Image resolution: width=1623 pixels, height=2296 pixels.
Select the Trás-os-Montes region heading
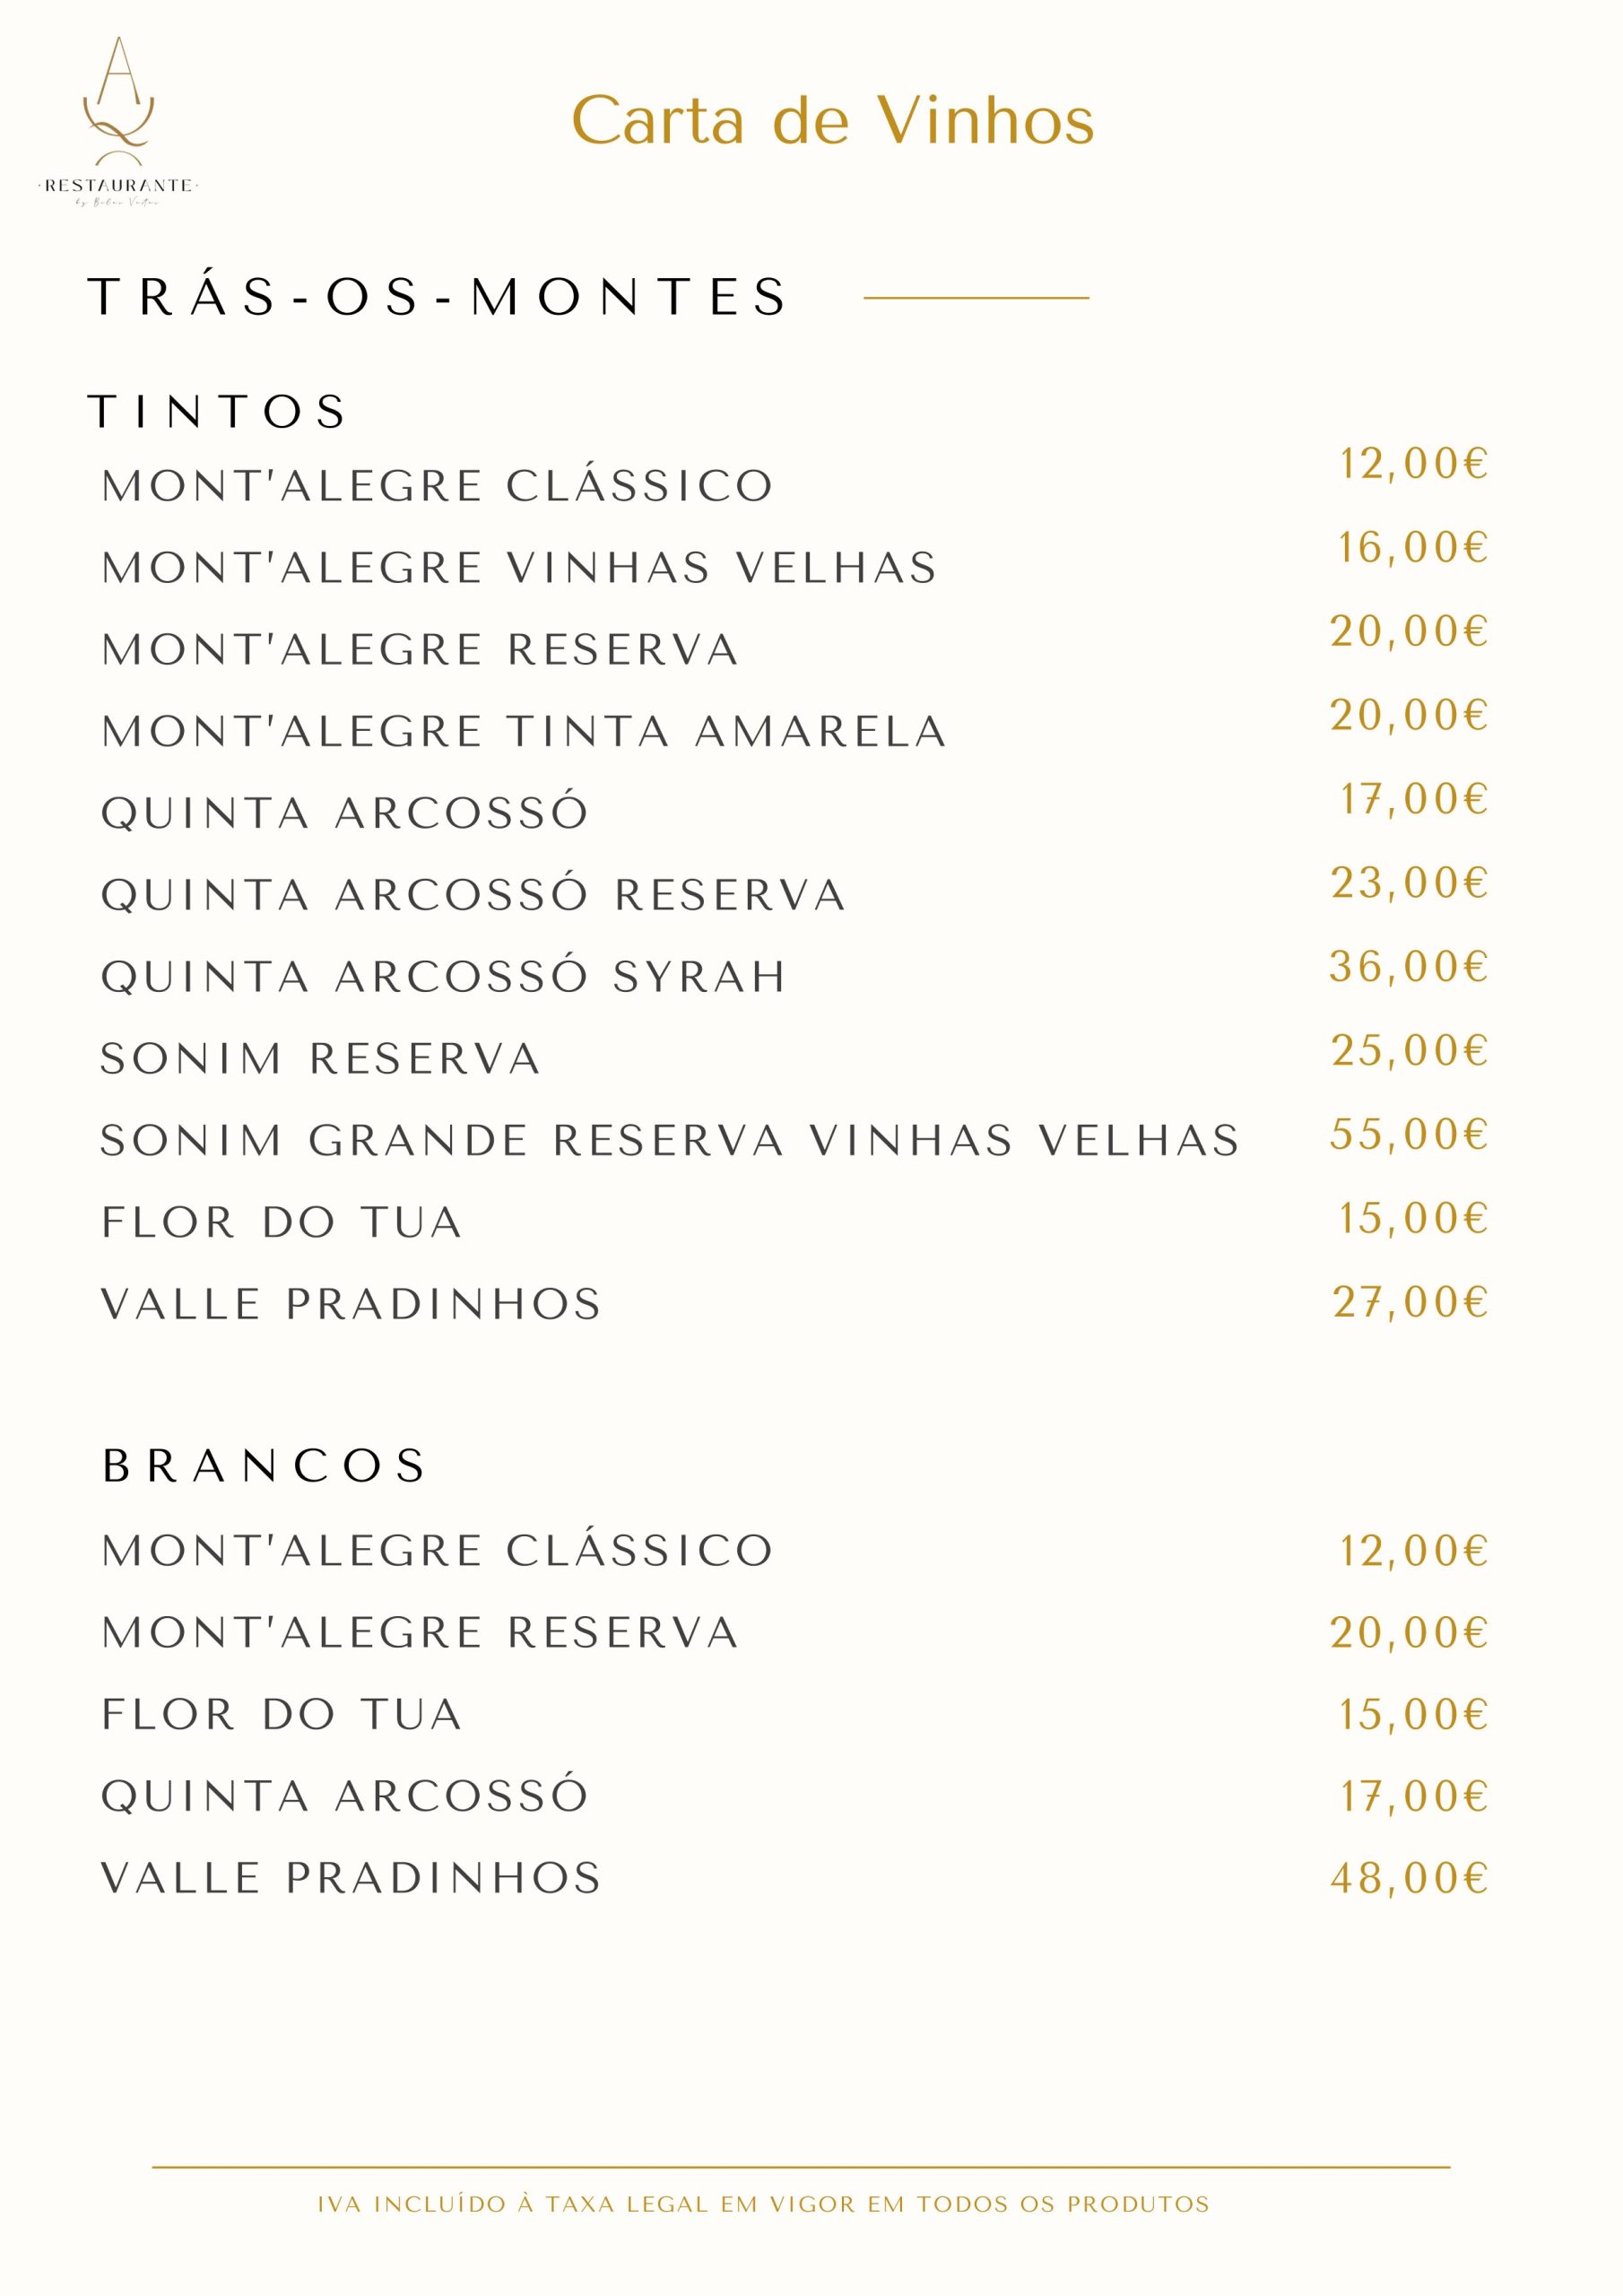tap(438, 296)
